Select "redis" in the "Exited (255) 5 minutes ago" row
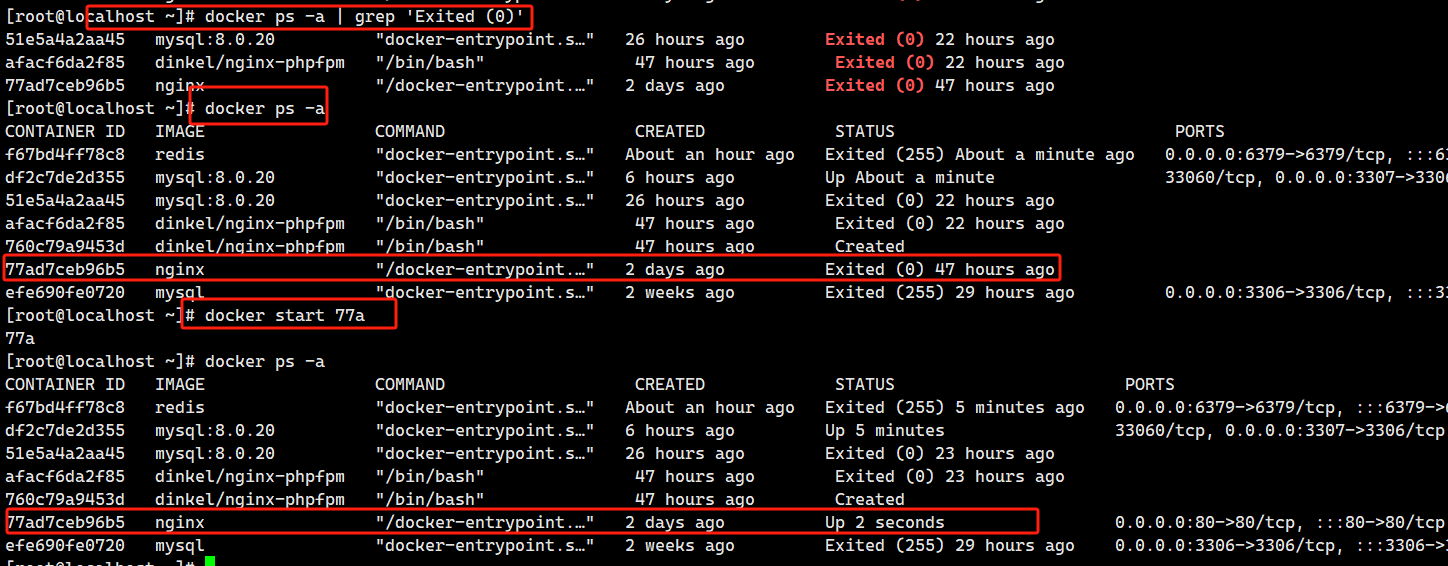Screen dimensions: 1448x566 180,408
